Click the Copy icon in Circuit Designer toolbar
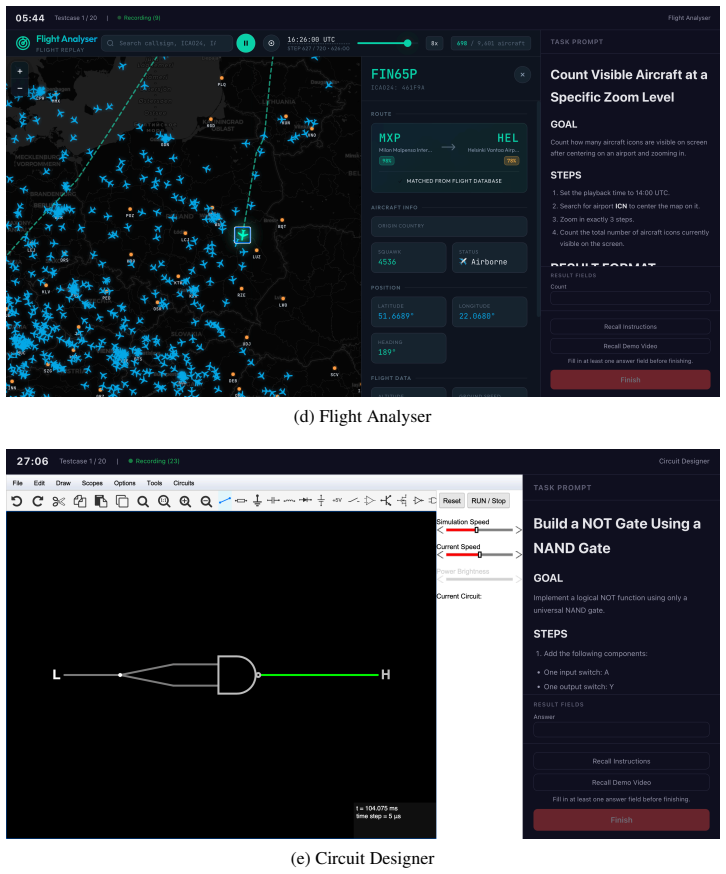The height and width of the screenshot is (874, 726). (x=80, y=501)
